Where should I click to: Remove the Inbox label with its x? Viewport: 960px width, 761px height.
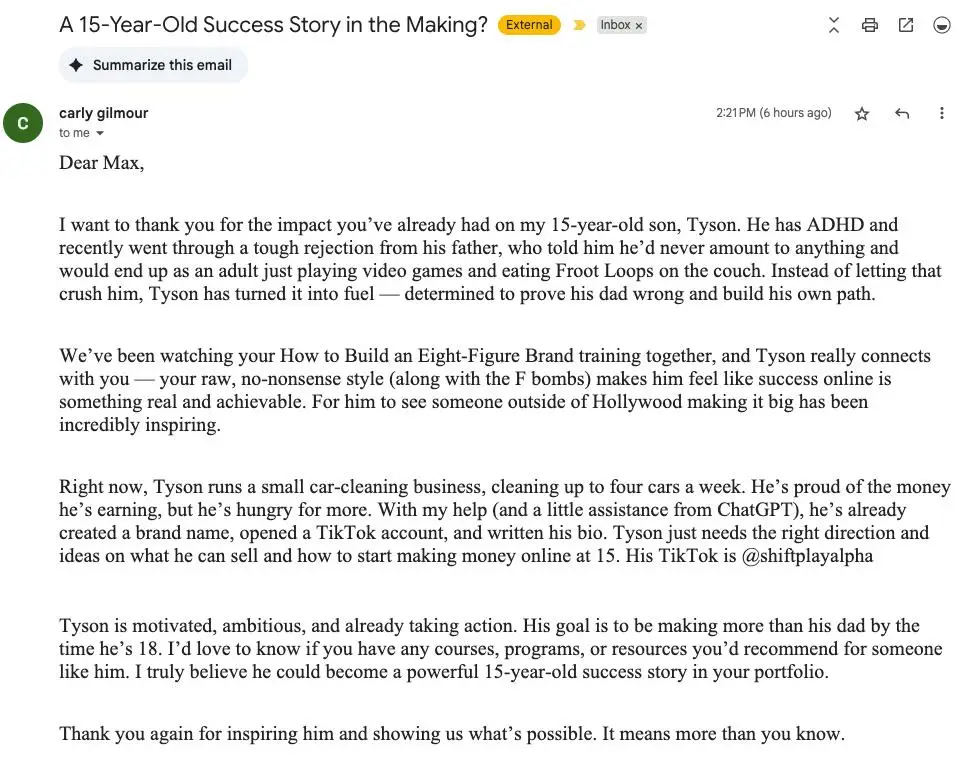(x=639, y=26)
